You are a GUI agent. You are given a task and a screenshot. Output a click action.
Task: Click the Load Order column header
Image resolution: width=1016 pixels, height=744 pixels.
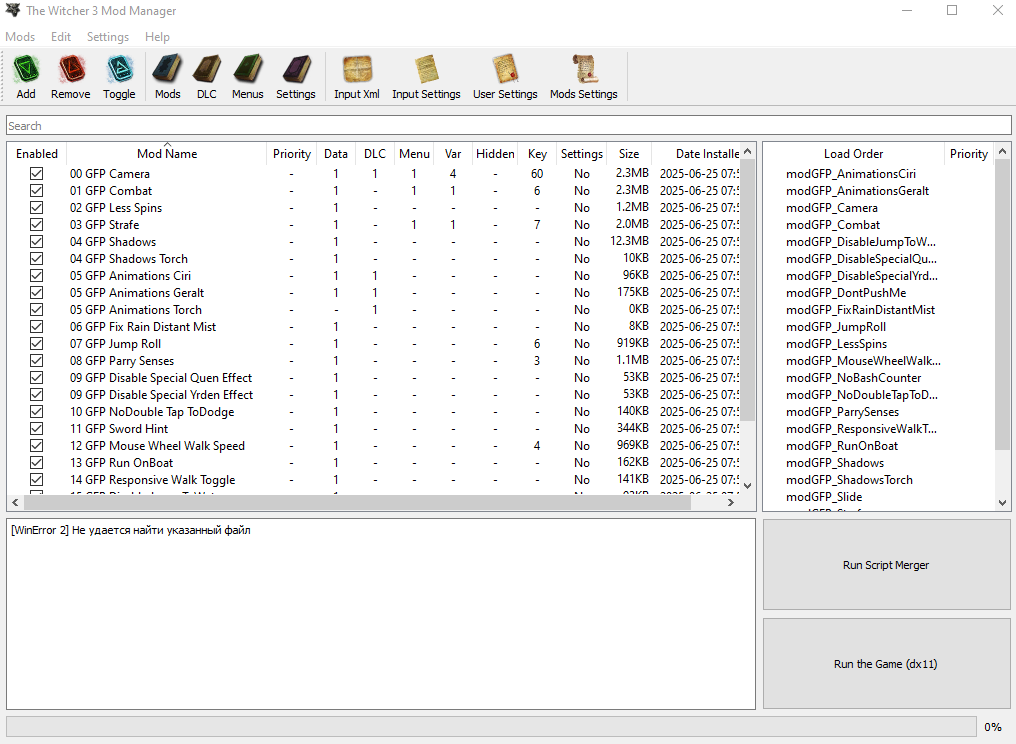coord(853,154)
